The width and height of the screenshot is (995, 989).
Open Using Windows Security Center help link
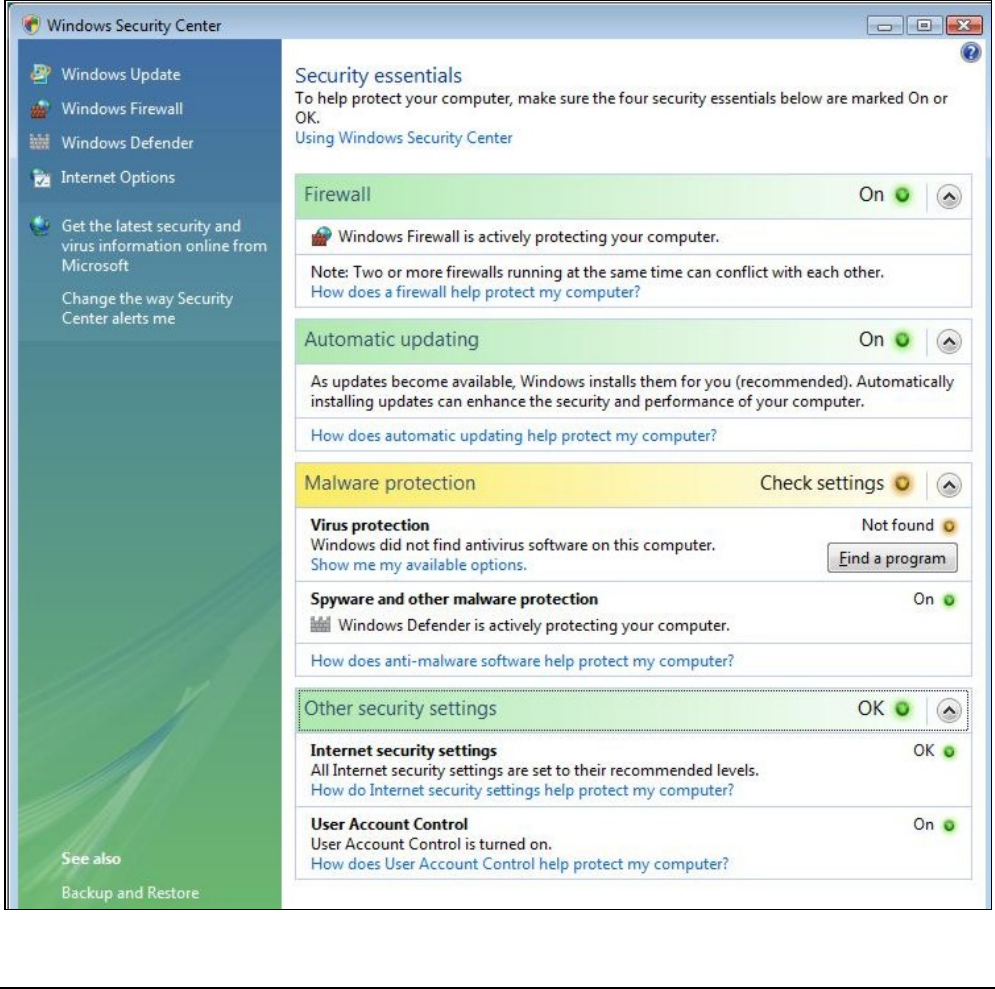404,138
